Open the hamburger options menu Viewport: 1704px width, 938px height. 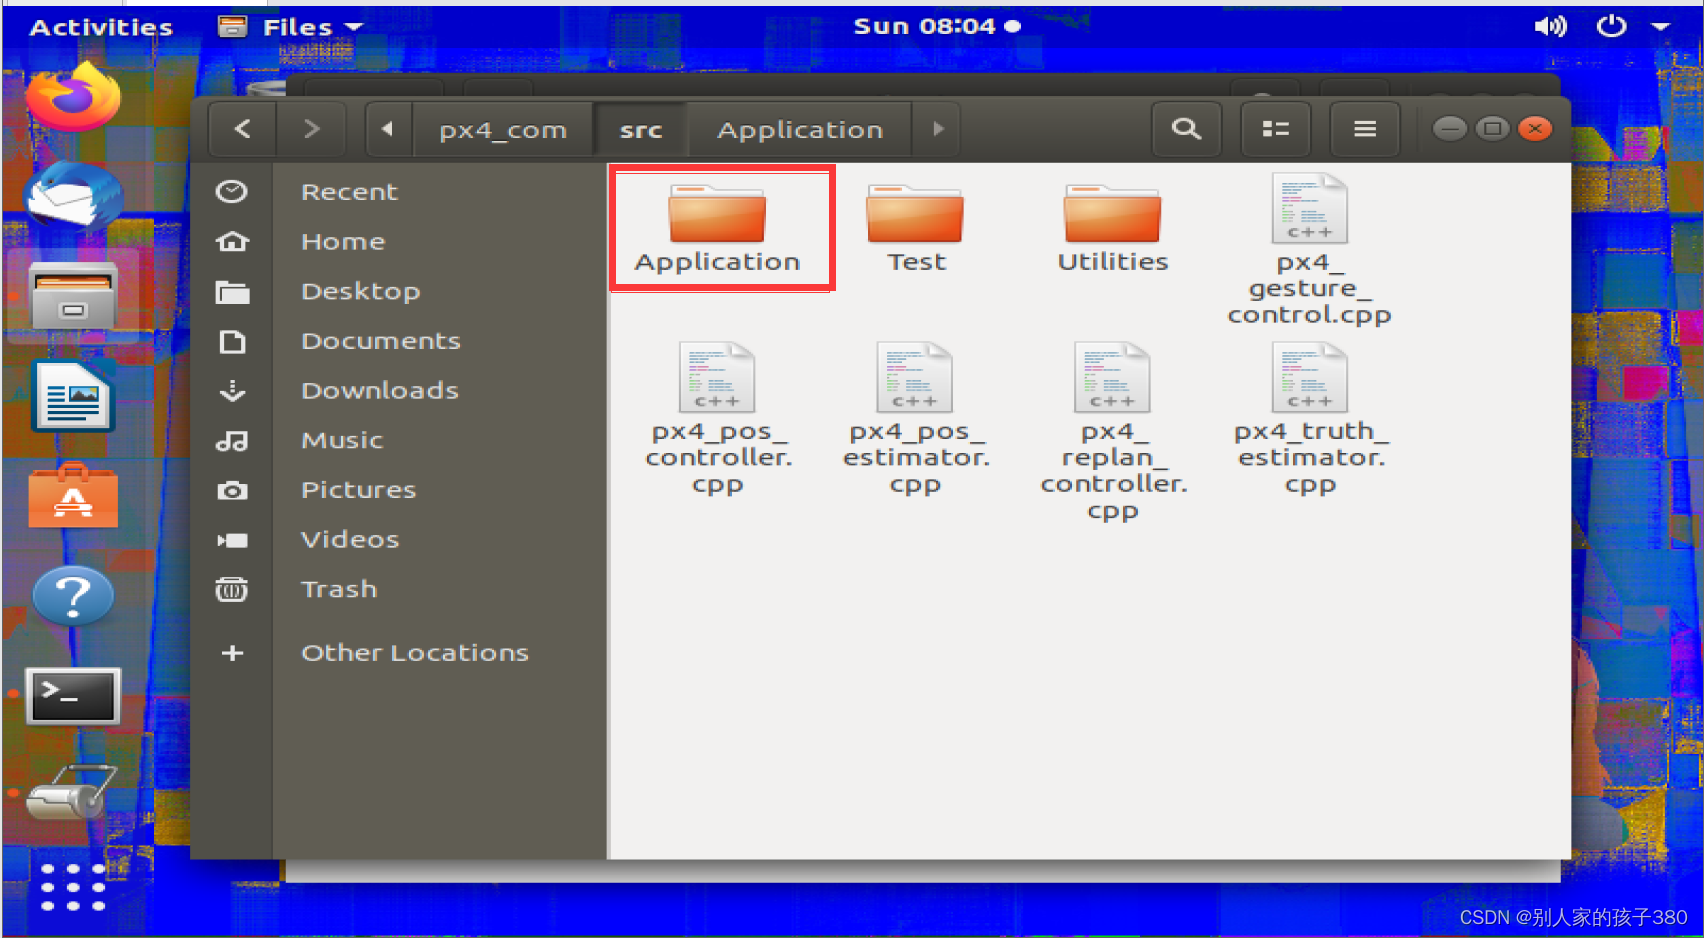1365,129
